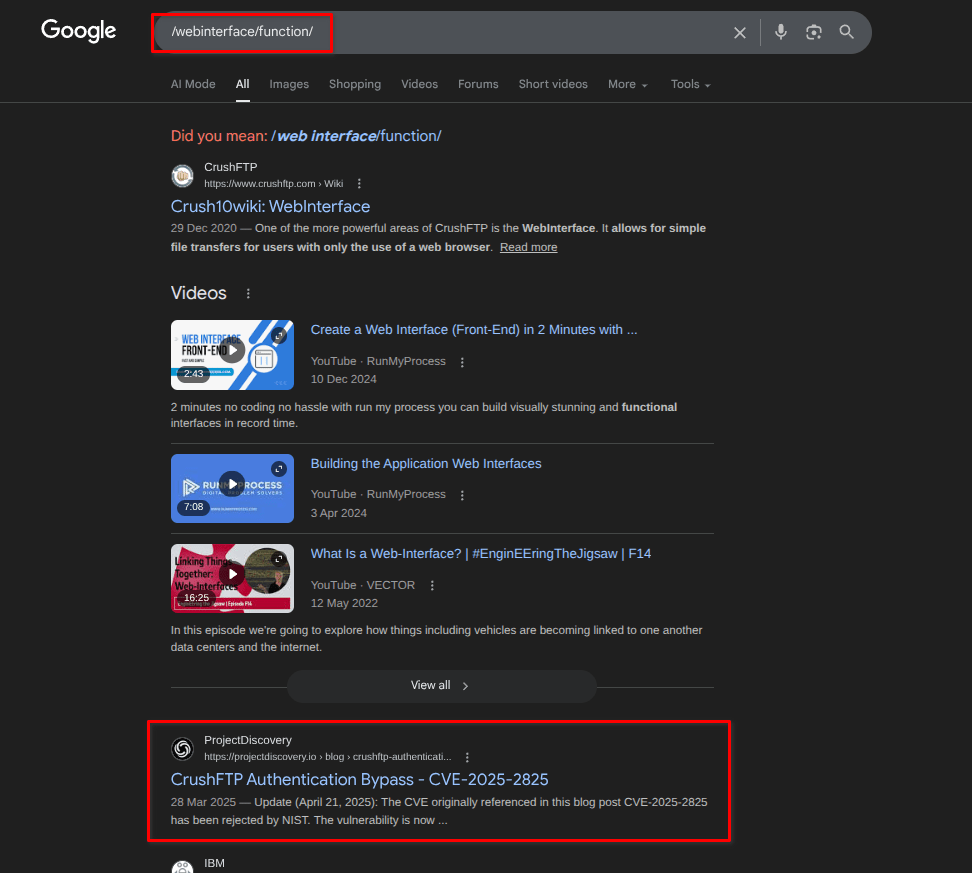Open CrushFTP Authentication Bypass CVE-2025-2825 result
Image resolution: width=972 pixels, height=873 pixels.
[360, 779]
